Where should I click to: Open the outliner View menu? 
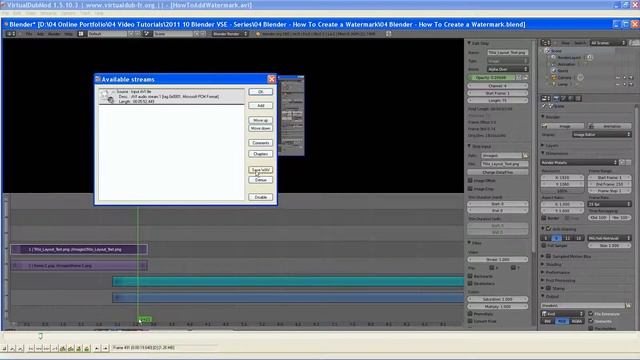pos(565,43)
